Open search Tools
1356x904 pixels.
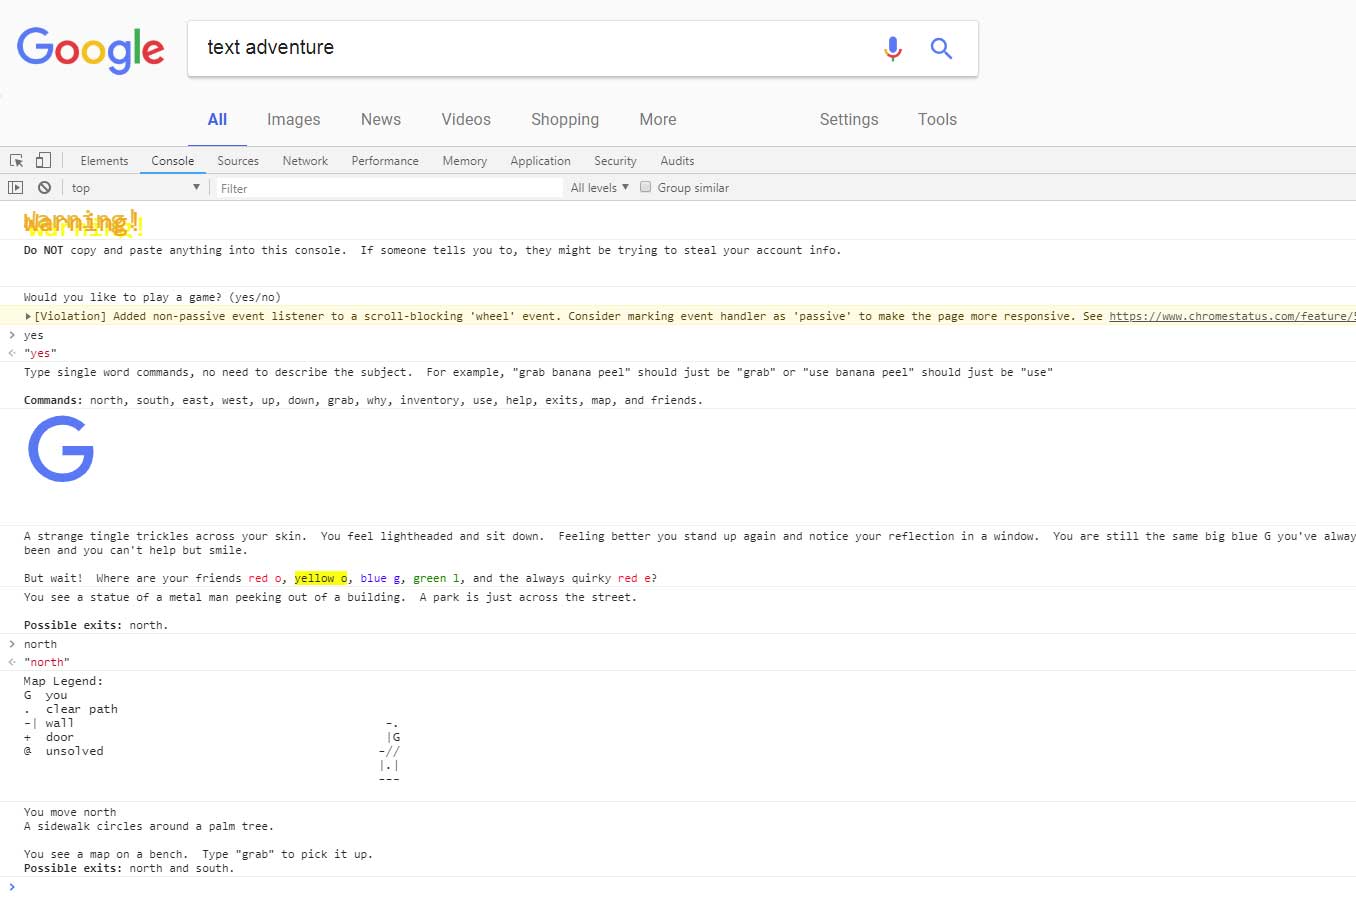[x=937, y=119]
